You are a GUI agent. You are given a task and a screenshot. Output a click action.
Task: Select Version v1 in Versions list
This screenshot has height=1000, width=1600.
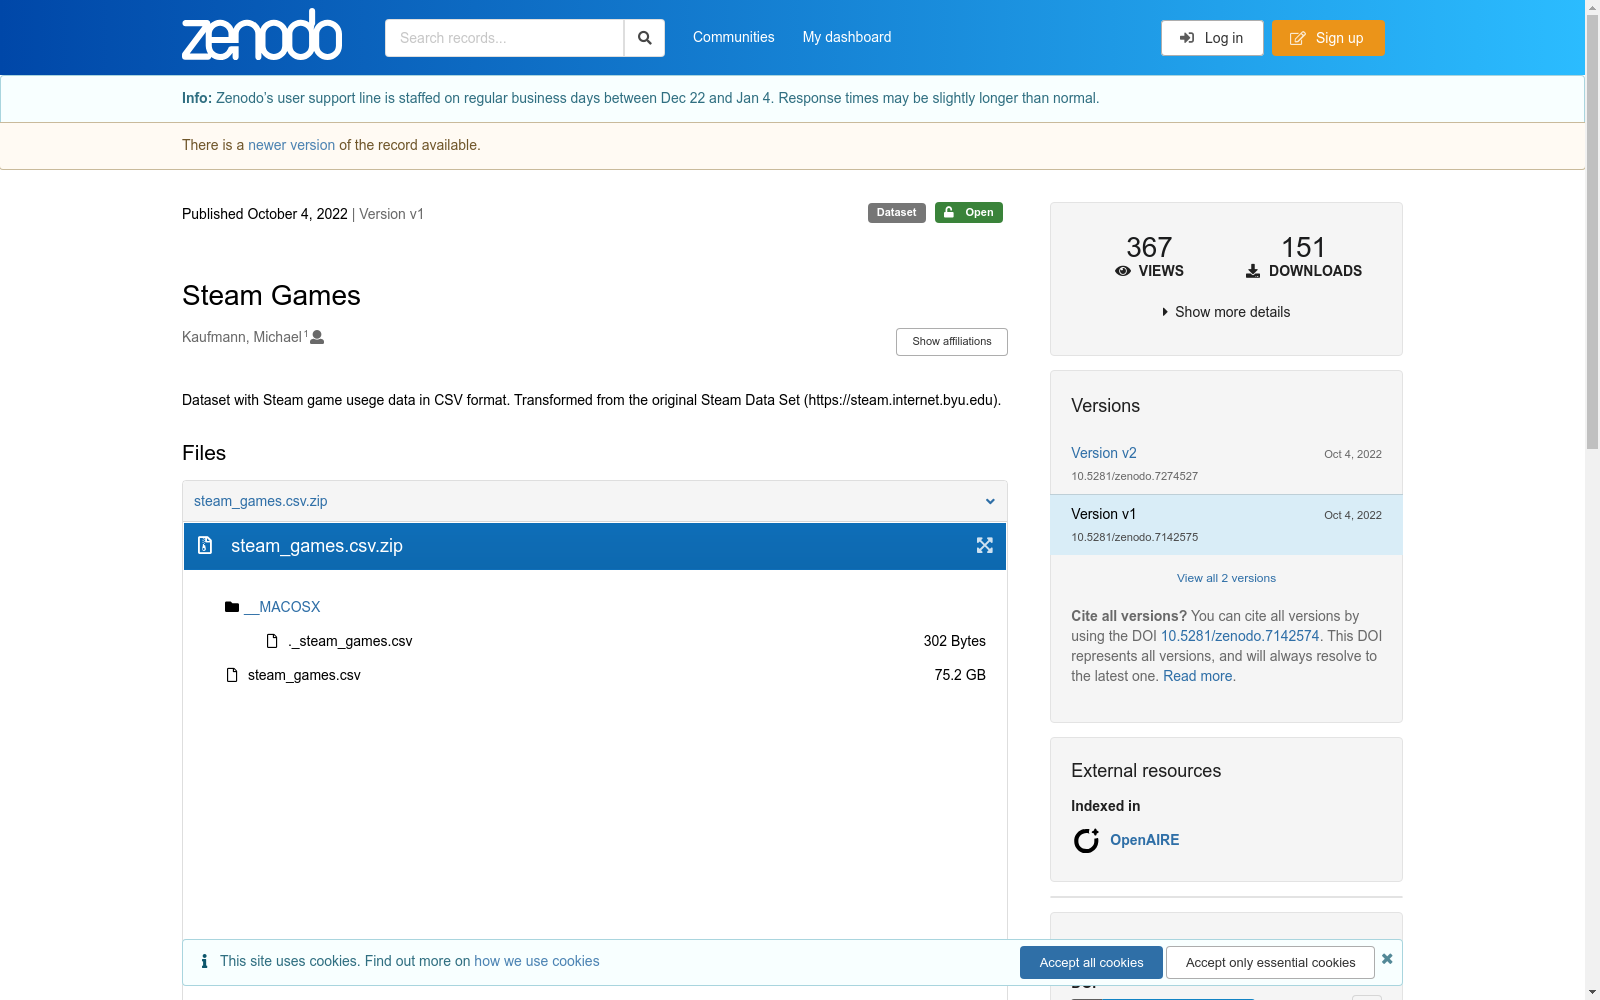click(1104, 514)
